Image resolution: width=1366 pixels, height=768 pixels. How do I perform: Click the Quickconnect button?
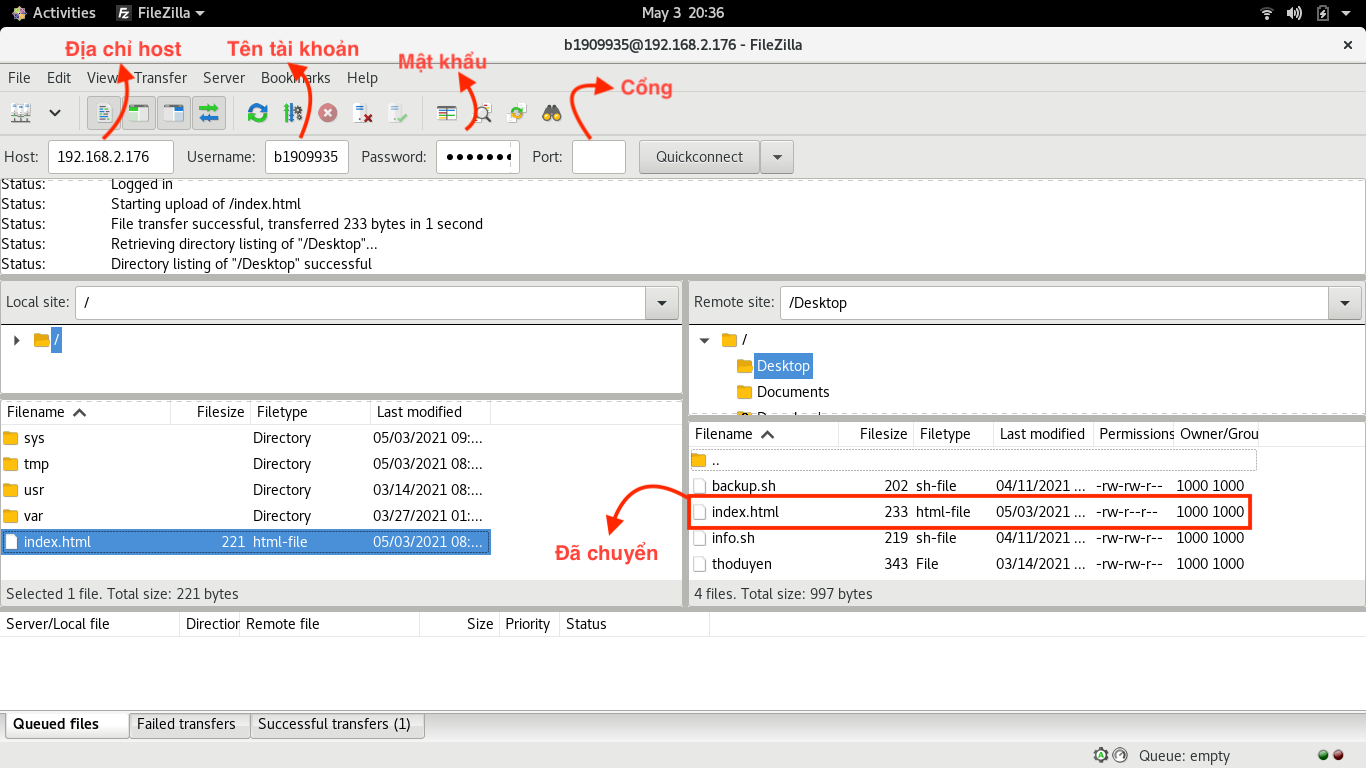[x=699, y=157]
